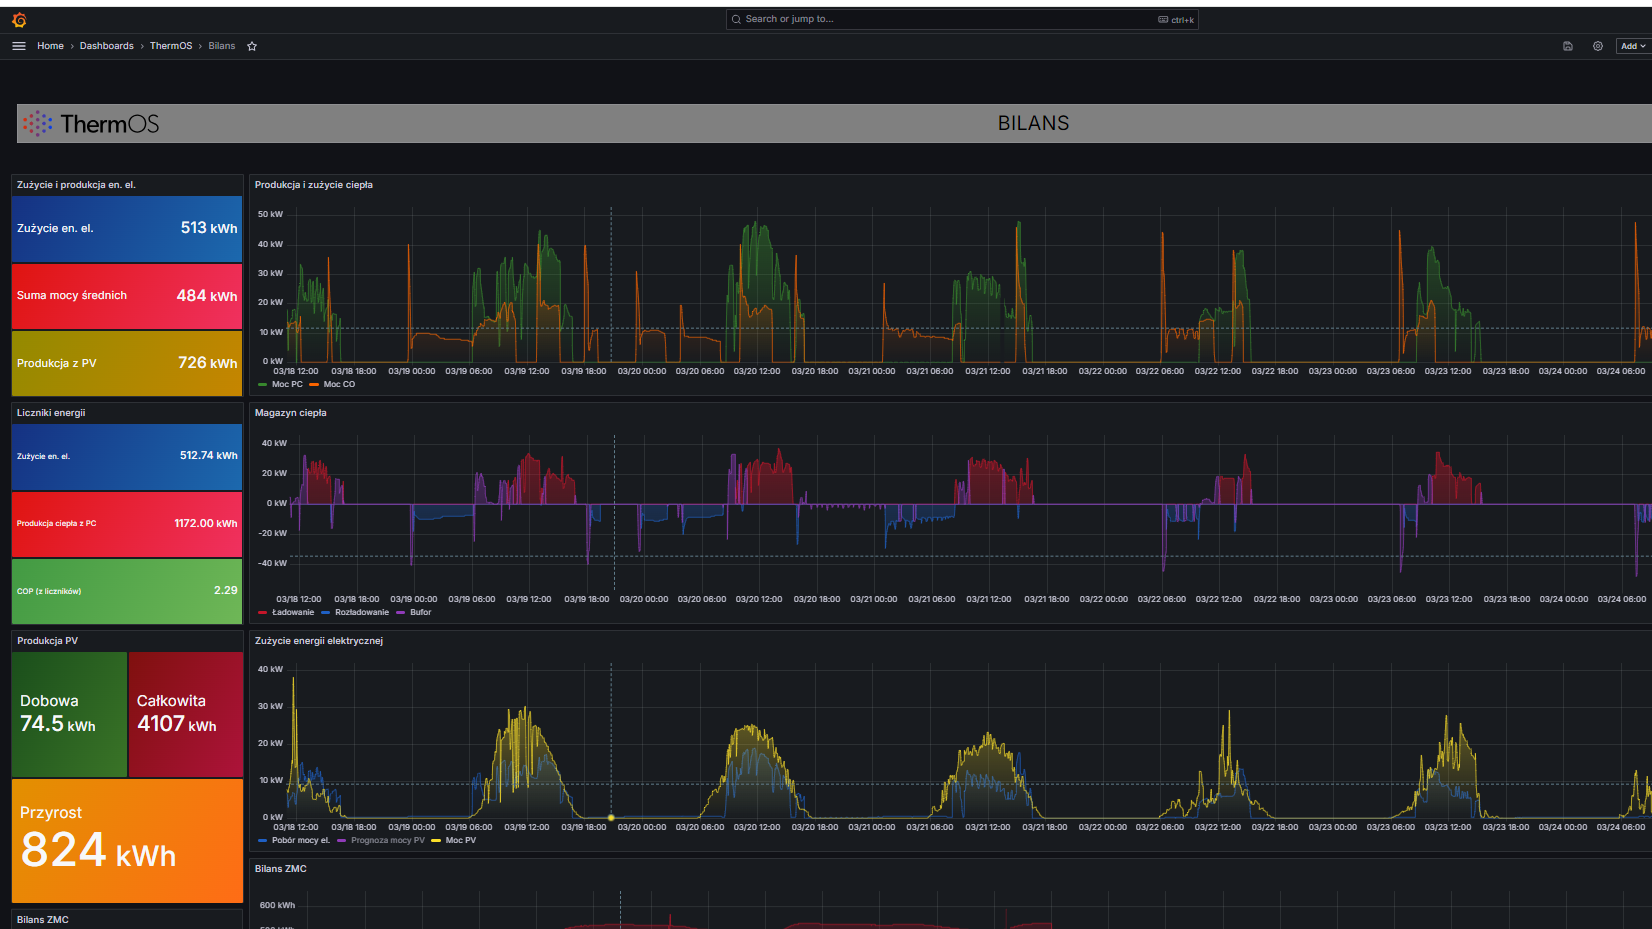This screenshot has height=929, width=1652.
Task: Open dashboard settings gear icon
Action: 1598,46
